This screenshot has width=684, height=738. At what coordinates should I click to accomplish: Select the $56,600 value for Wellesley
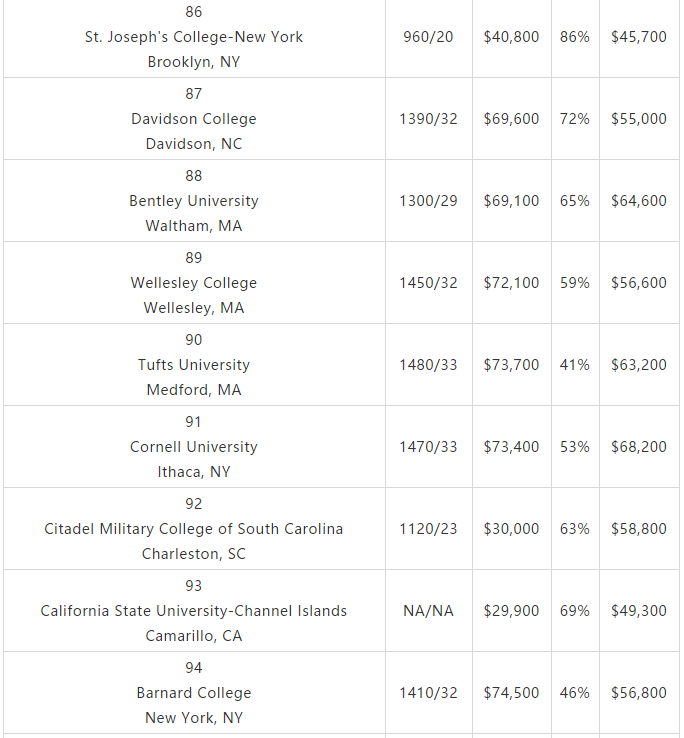coord(639,282)
